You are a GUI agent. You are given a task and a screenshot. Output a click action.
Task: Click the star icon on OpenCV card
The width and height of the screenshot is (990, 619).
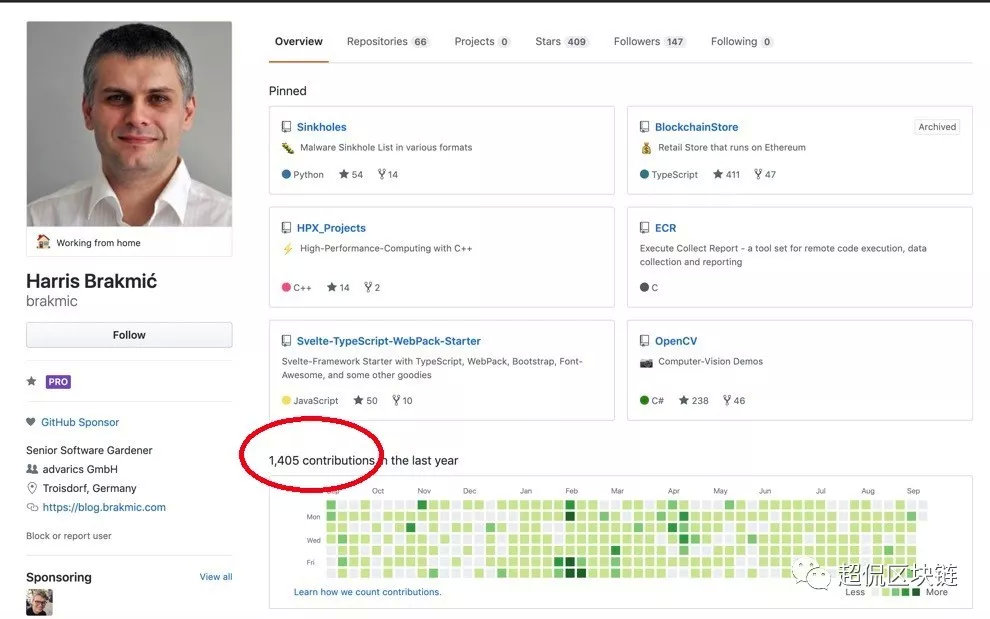pyautogui.click(x=684, y=400)
